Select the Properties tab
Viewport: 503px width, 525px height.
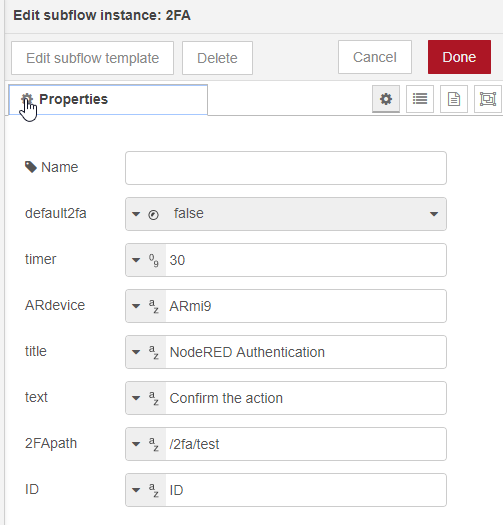pos(108,99)
